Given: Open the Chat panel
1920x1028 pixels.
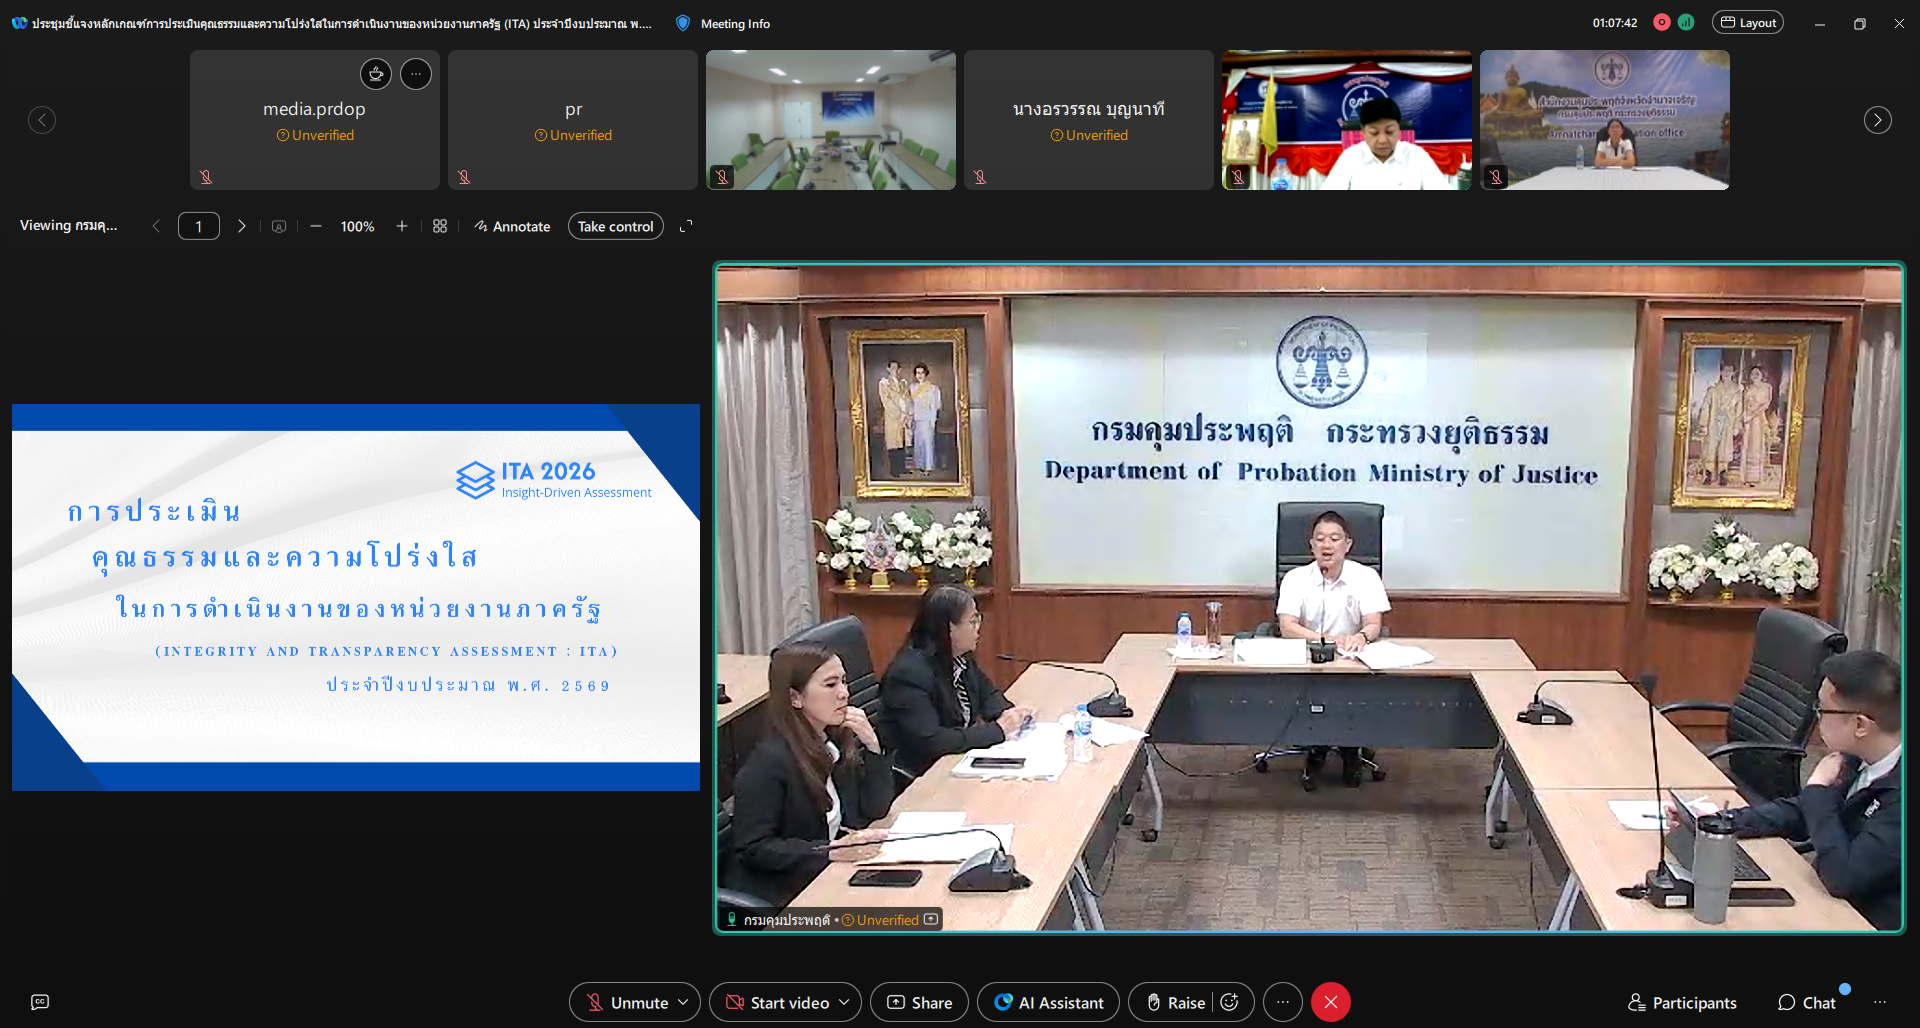Looking at the screenshot, I should (x=1807, y=1002).
